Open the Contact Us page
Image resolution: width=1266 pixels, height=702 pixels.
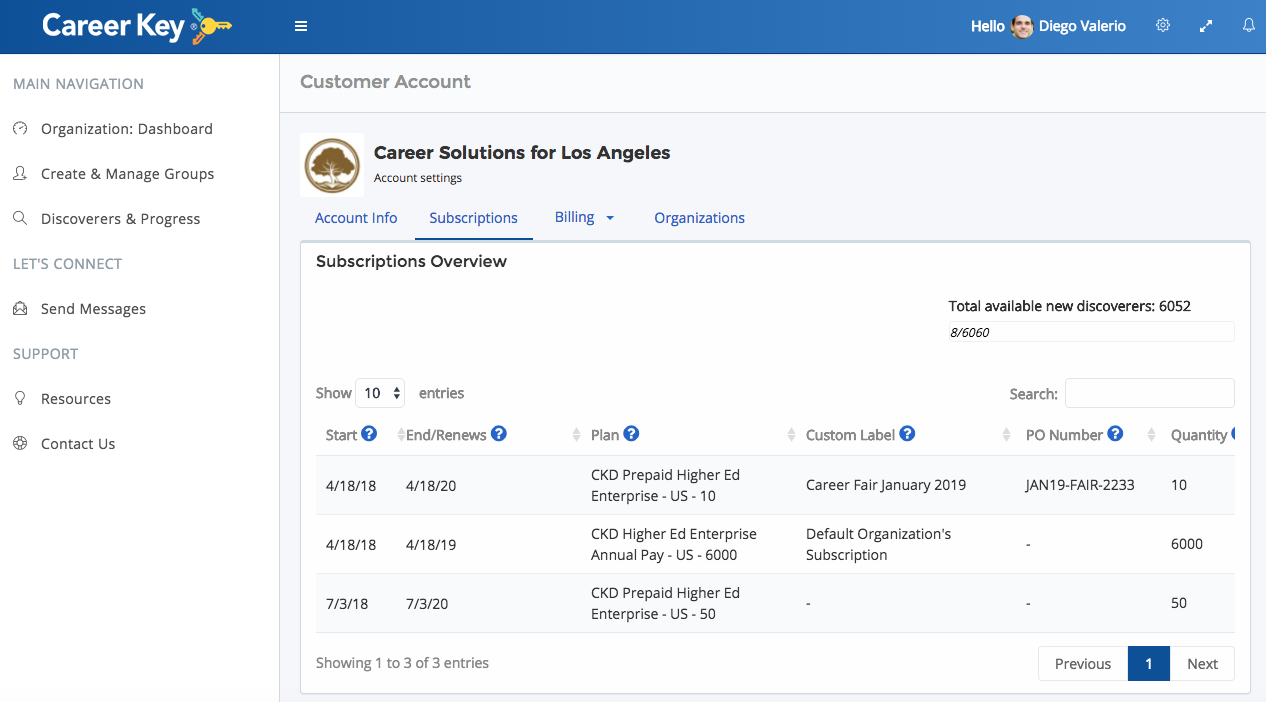pyautogui.click(x=78, y=443)
